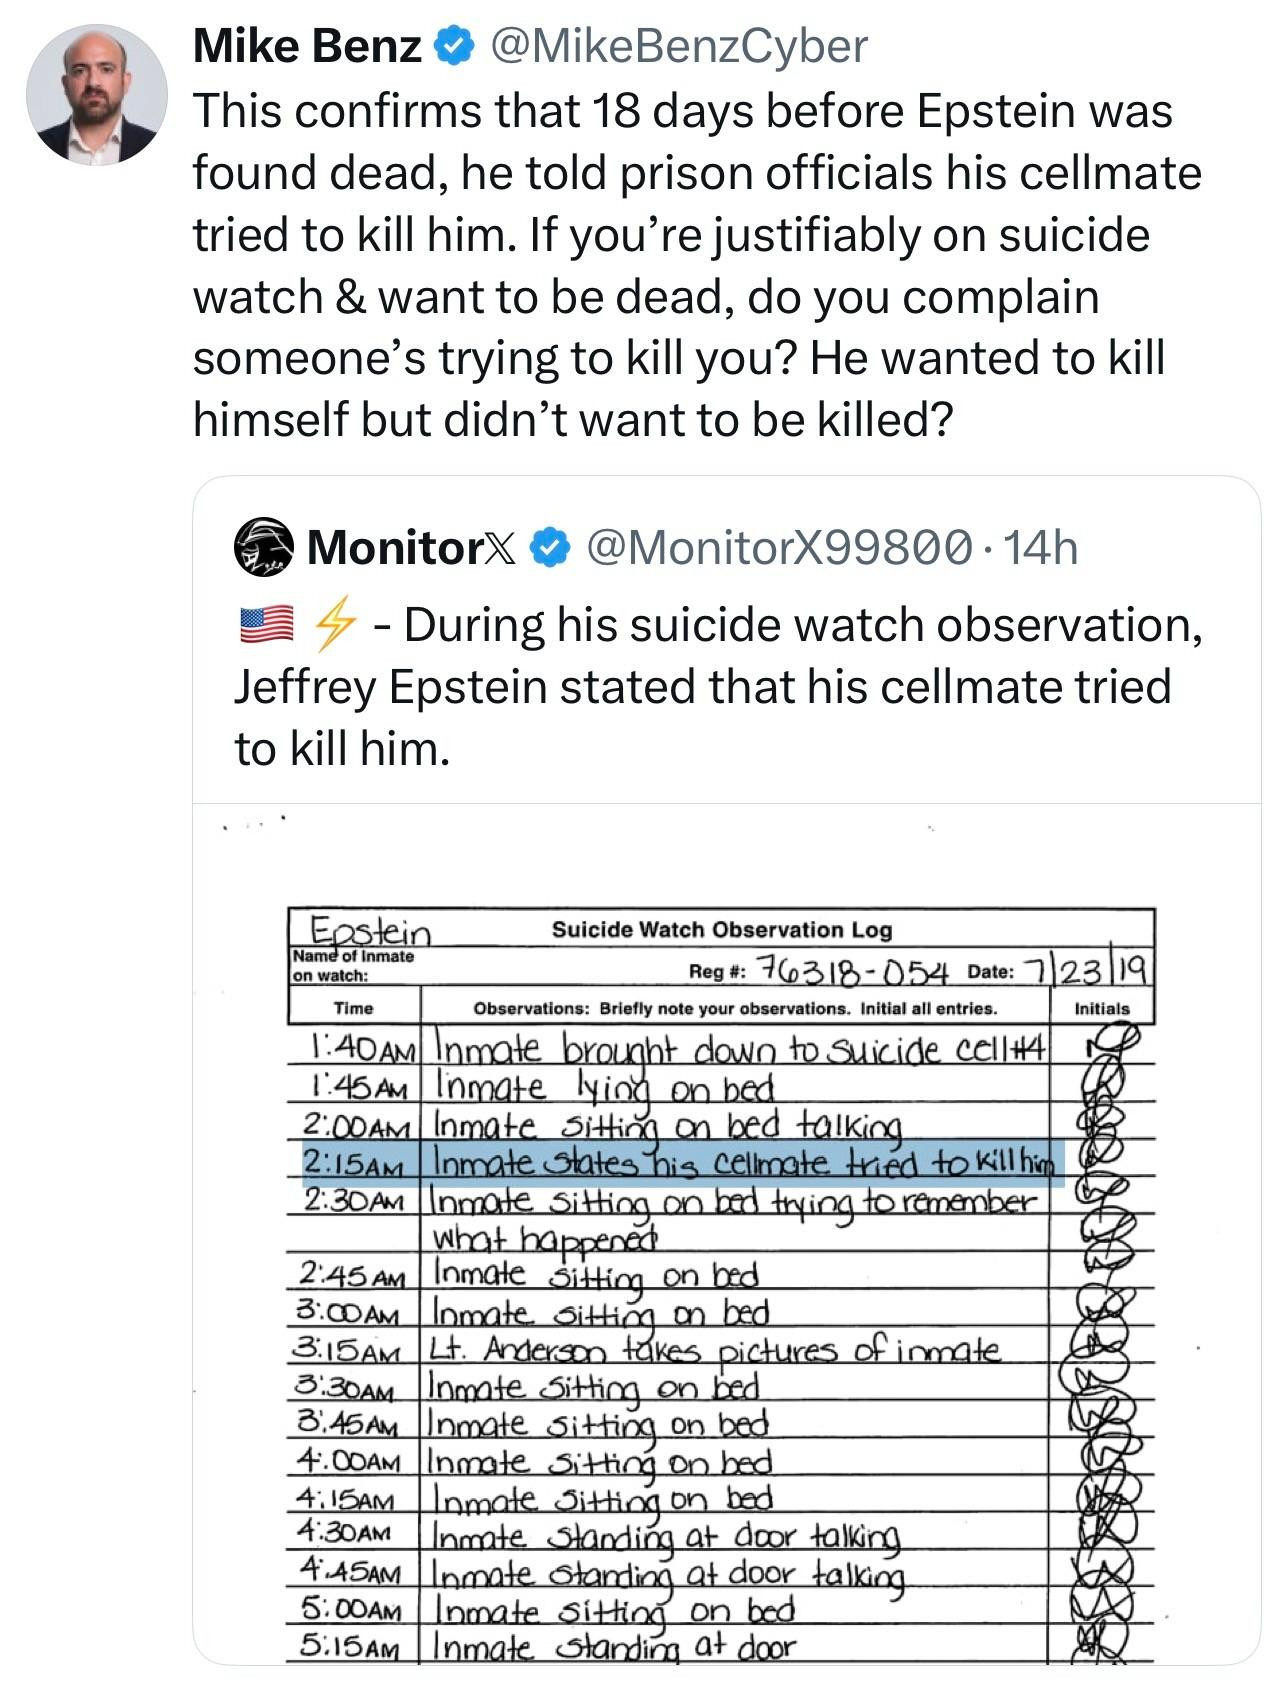Viewport: 1288px width, 1692px height.
Task: Open the @MikeBenzCyber handle
Action: pyautogui.click(x=675, y=47)
